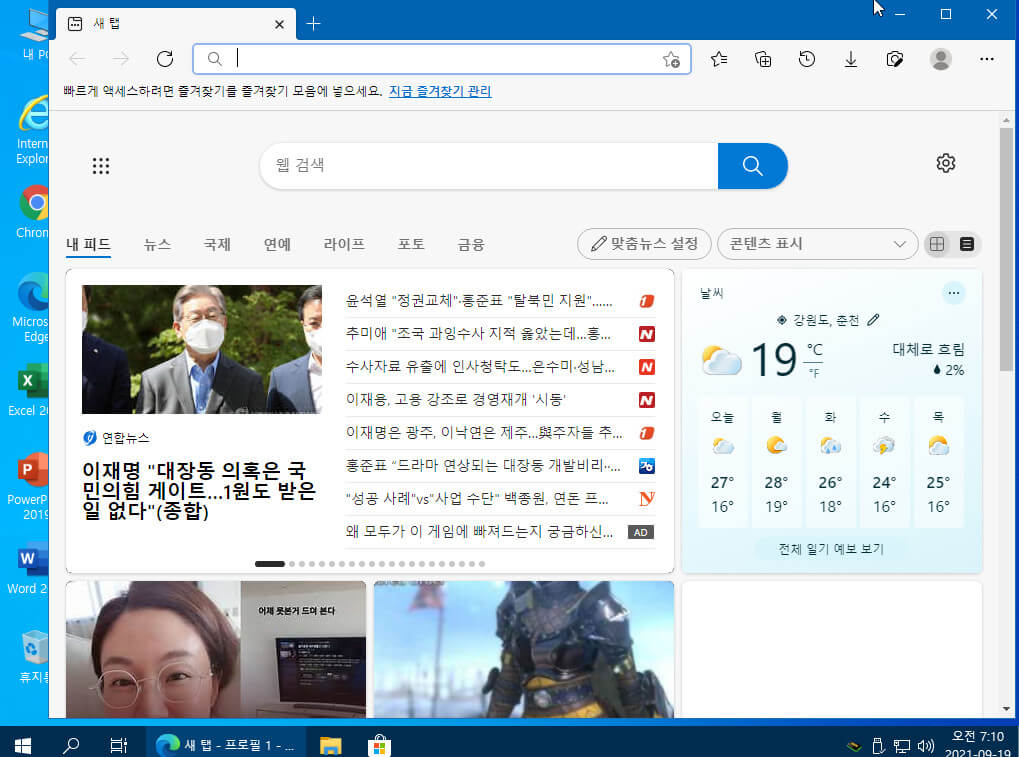Screen dimensions: 1019x757
Task: Open taskbar search magnifier
Action: click(x=70, y=745)
